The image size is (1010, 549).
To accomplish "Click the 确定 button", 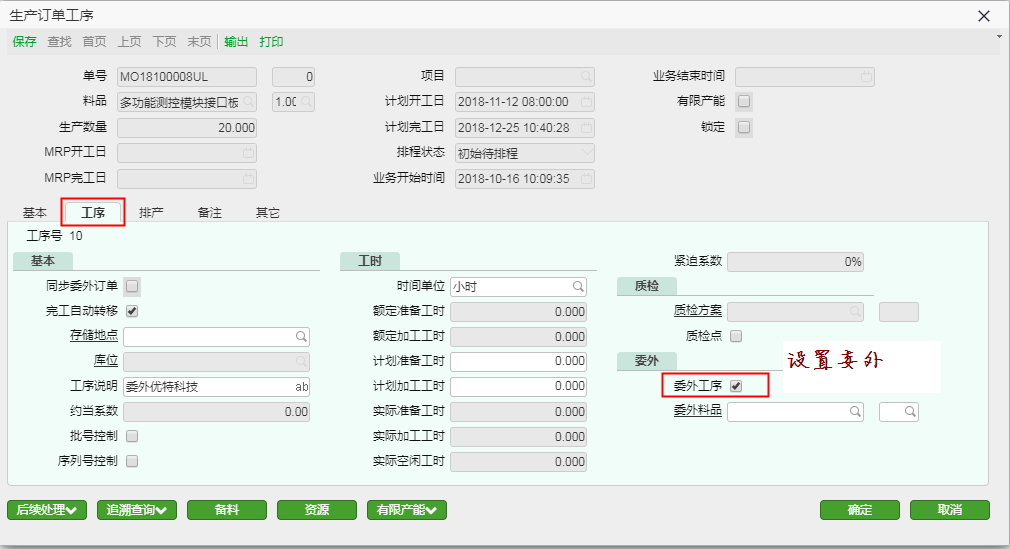I will pyautogui.click(x=859, y=510).
